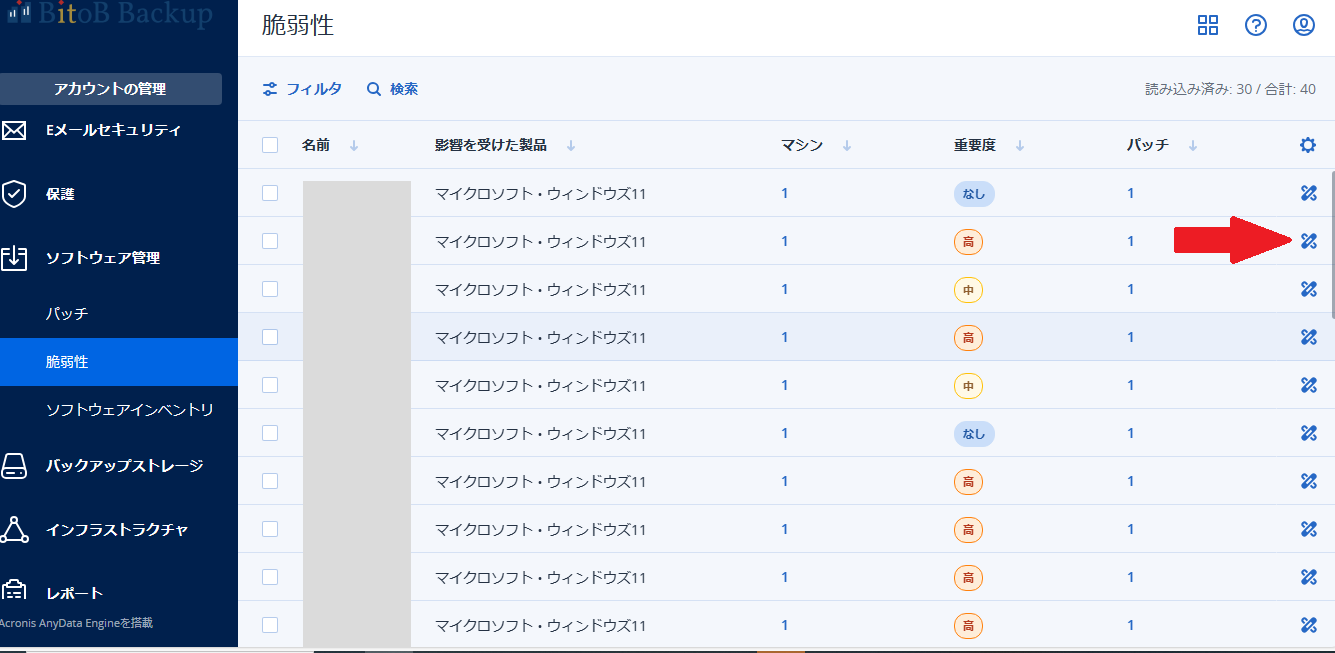The image size is (1335, 653).
Task: Sort by 影響を受けた製品 column arrow
Action: coord(571,146)
